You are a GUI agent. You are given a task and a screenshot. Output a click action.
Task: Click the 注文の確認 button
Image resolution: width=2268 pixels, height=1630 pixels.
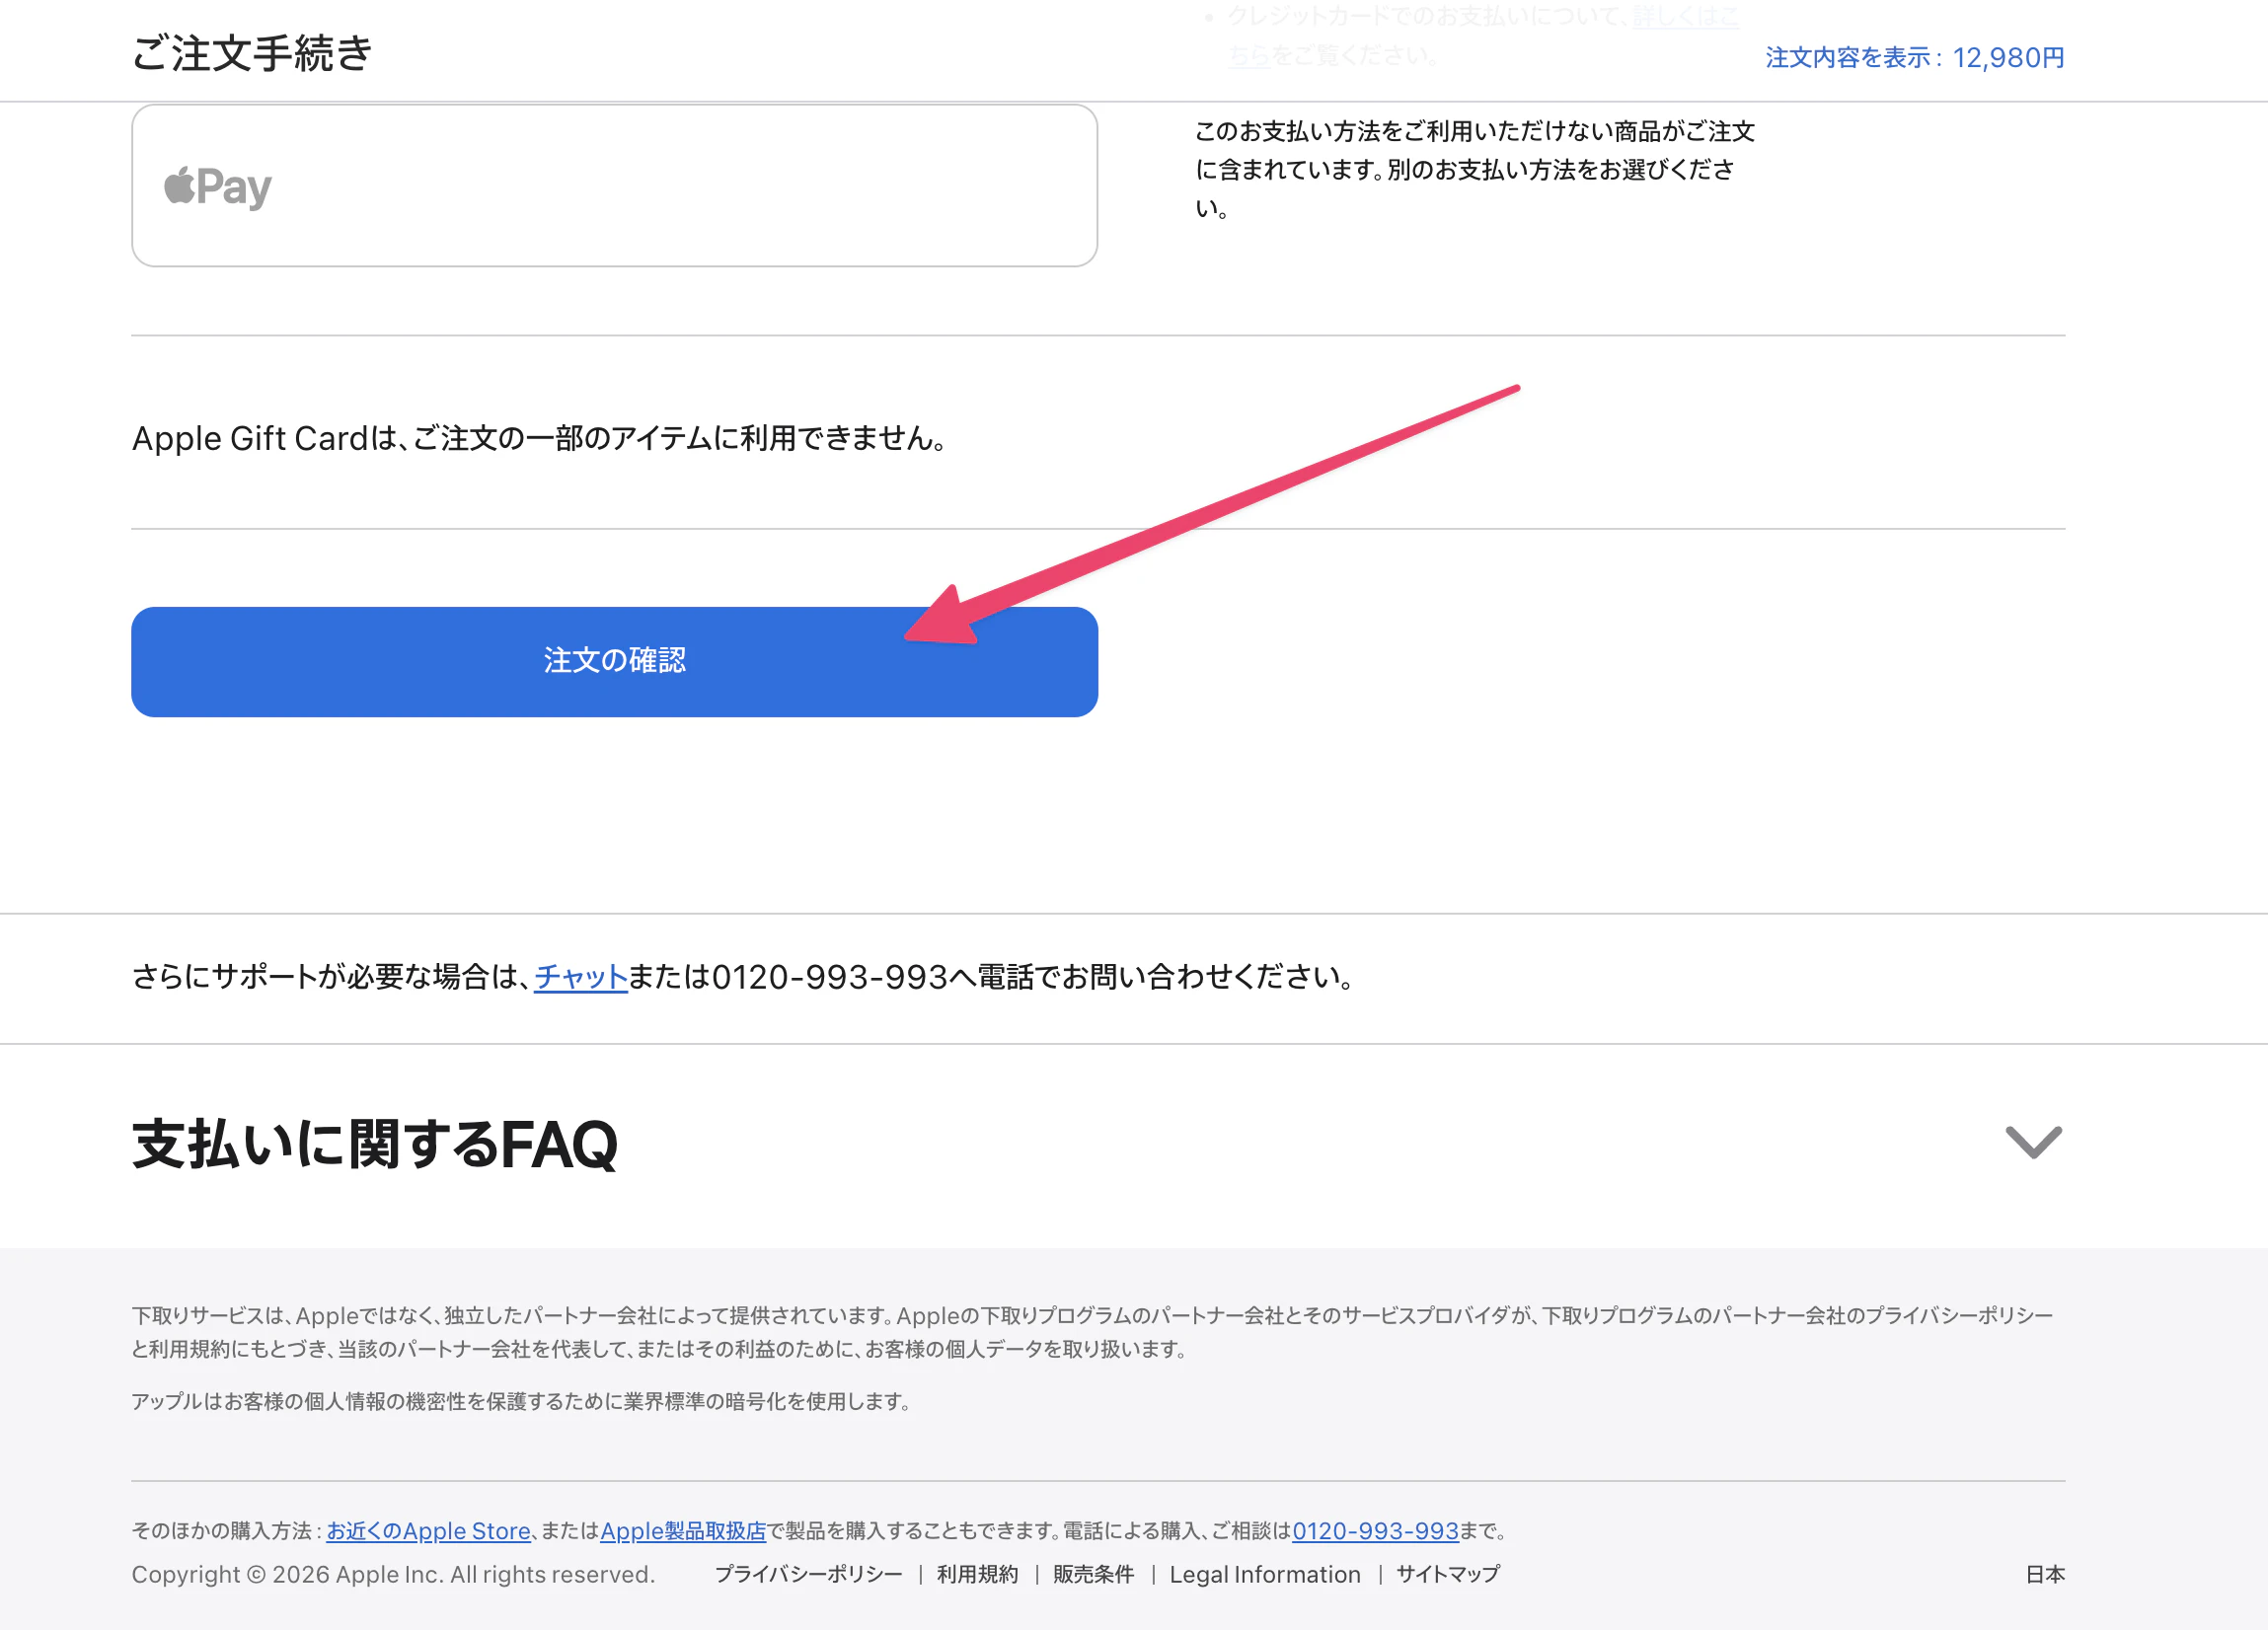click(x=614, y=661)
